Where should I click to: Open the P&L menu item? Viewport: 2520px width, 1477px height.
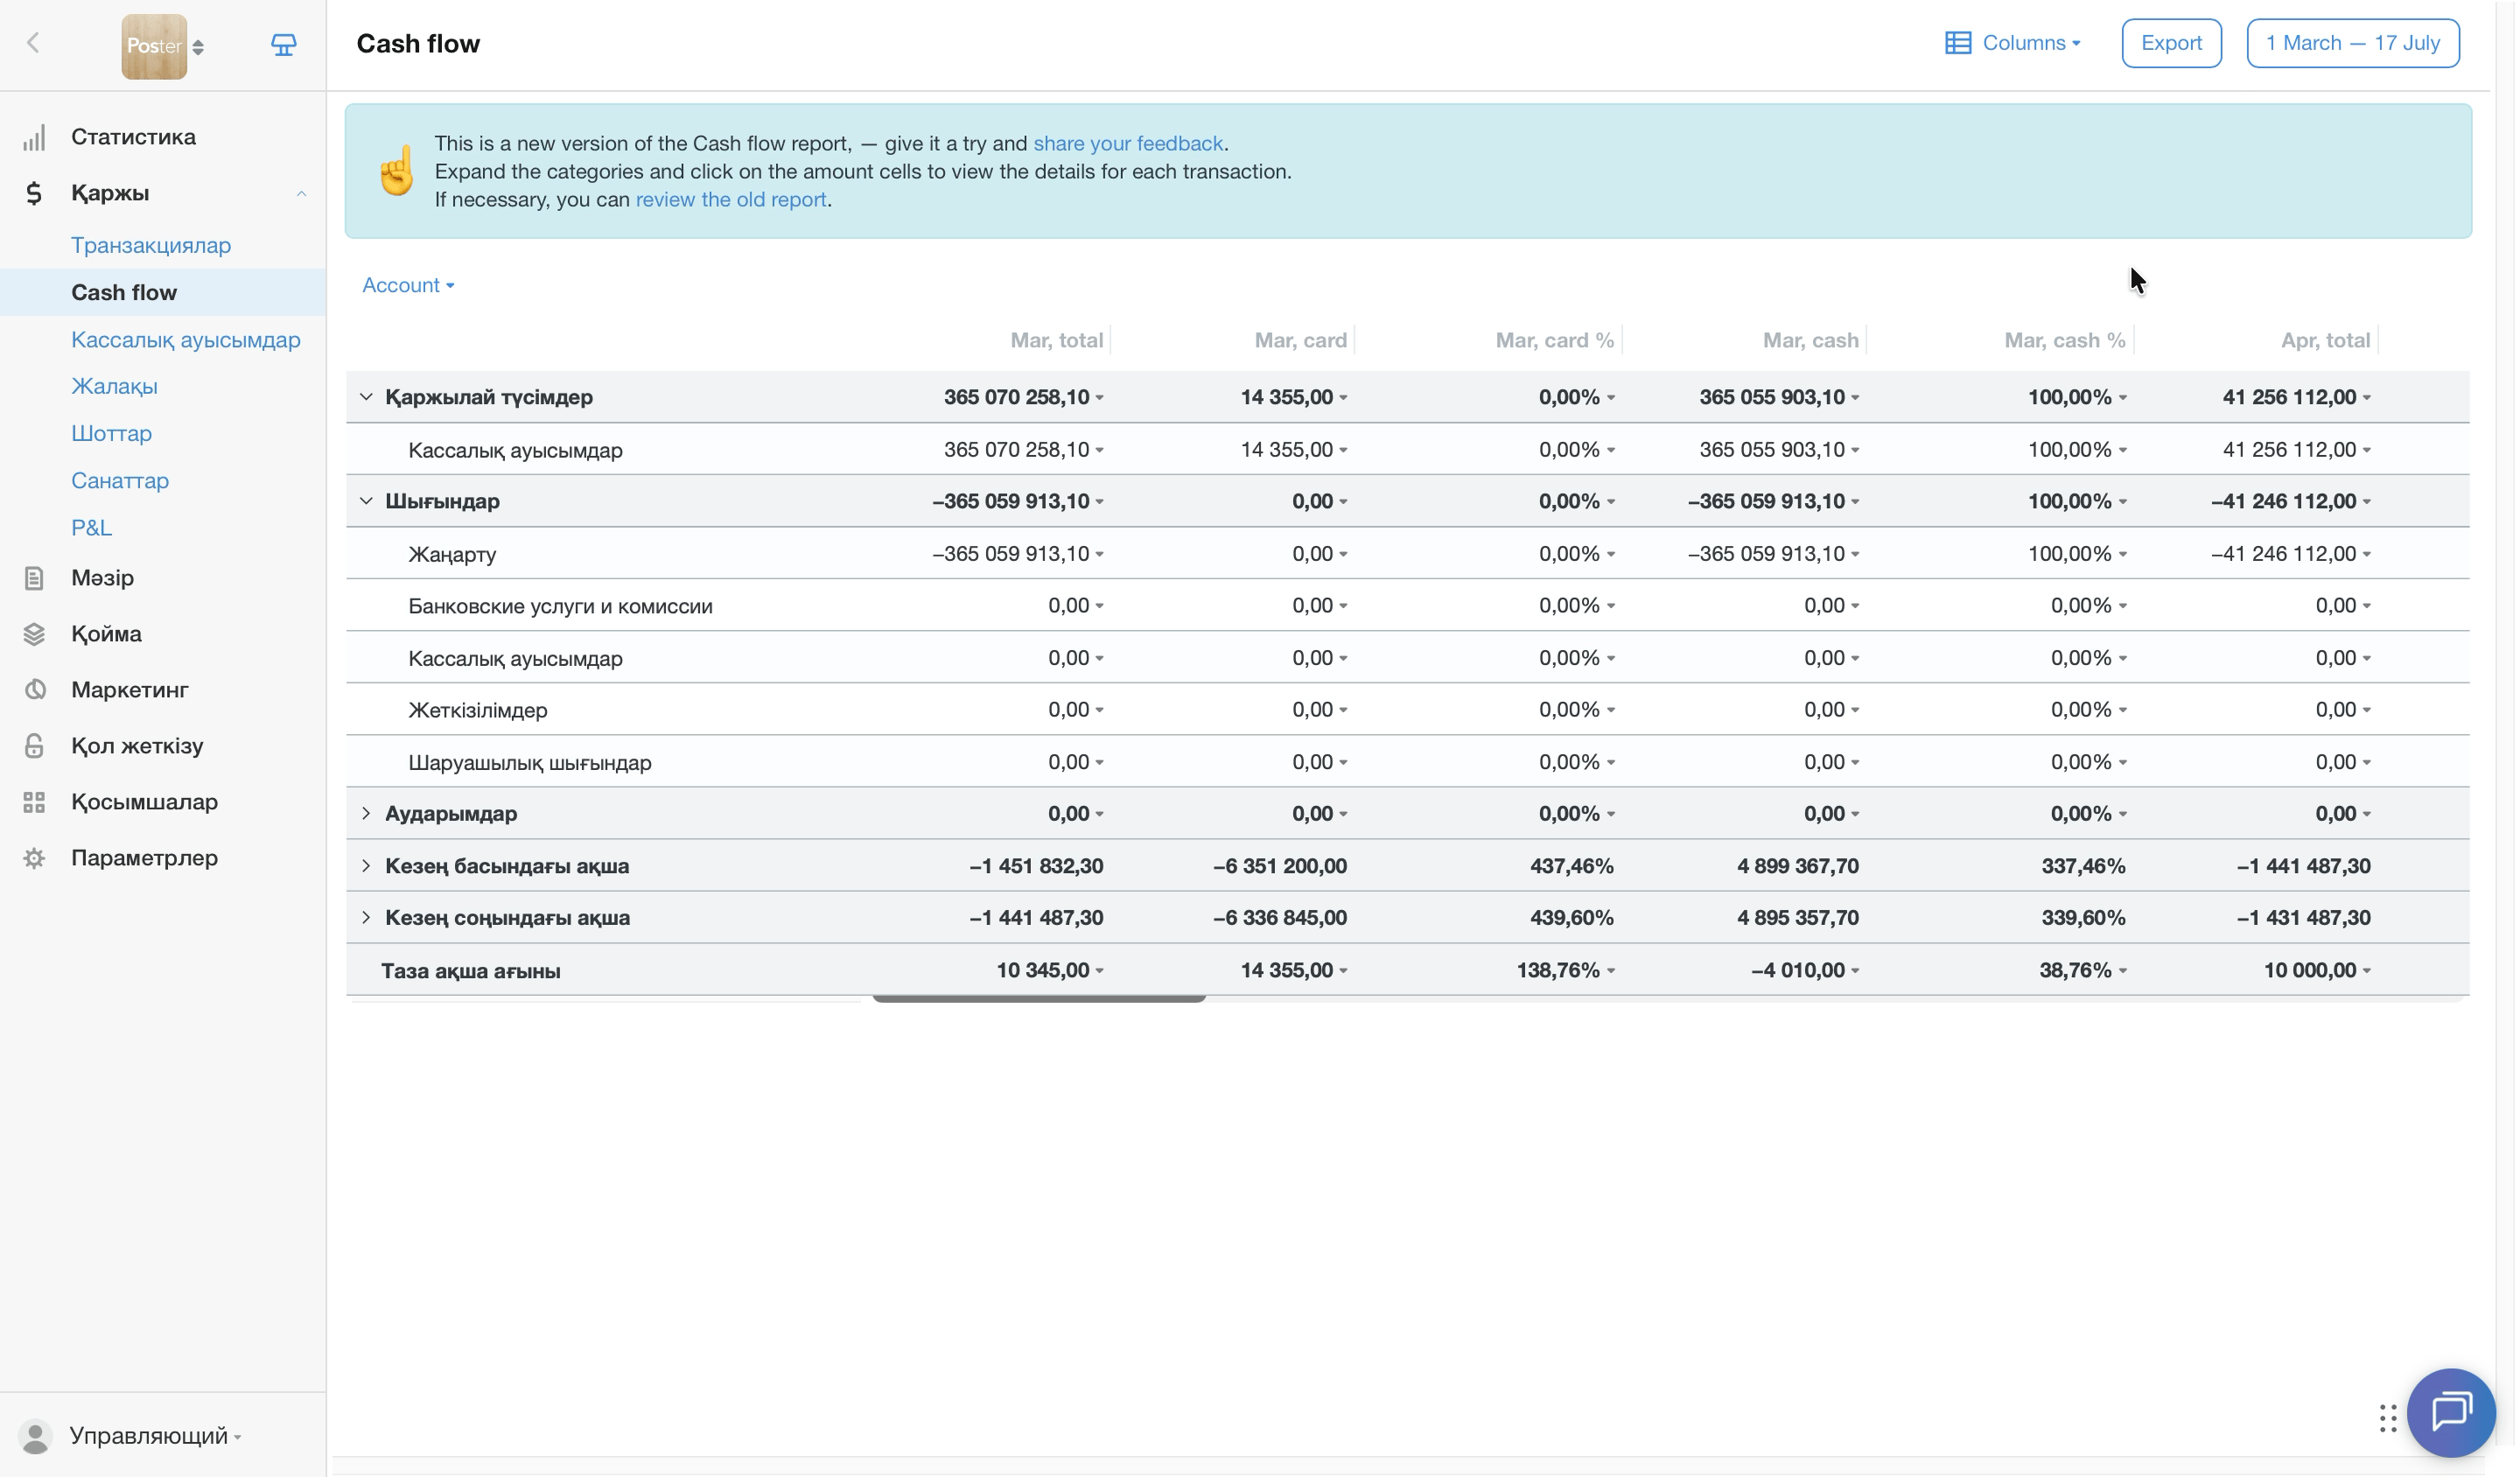tap(91, 528)
